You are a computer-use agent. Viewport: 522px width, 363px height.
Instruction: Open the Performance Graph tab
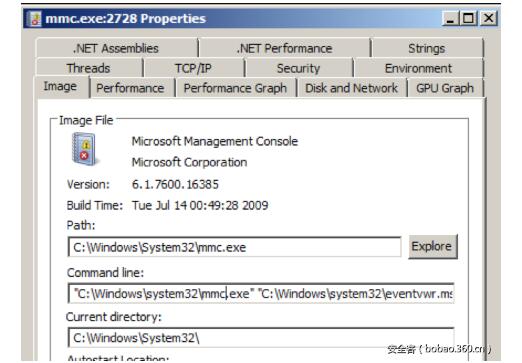coord(235,88)
